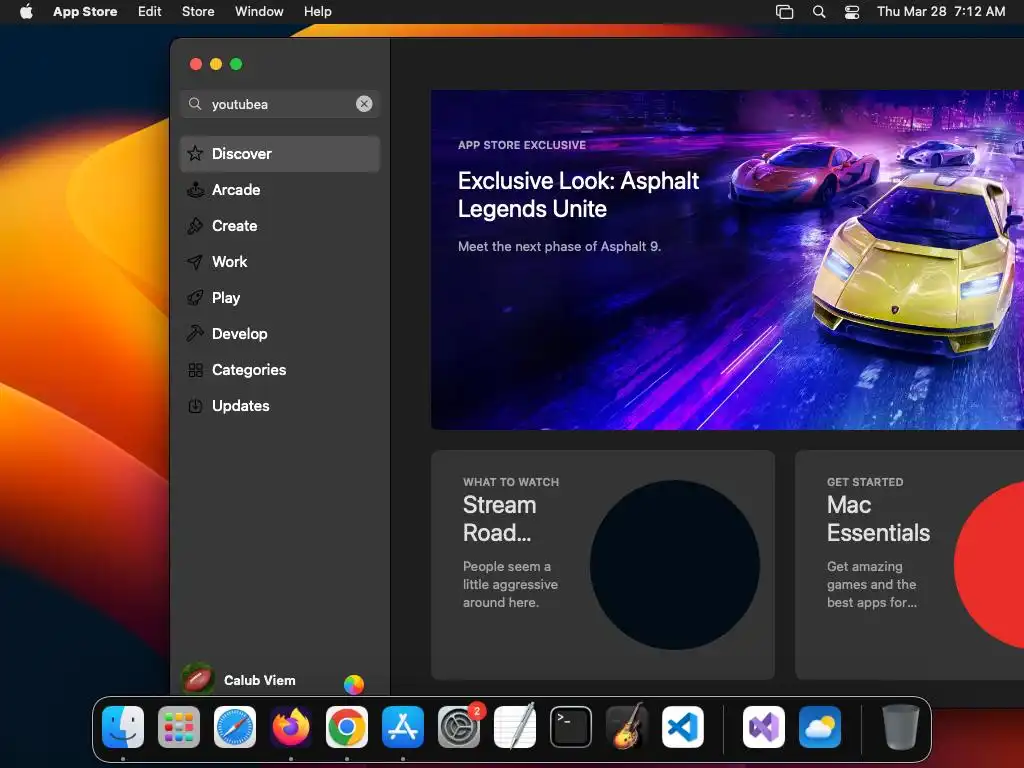Open the Discover section in sidebar
Viewport: 1024px width, 768px height.
[280, 153]
